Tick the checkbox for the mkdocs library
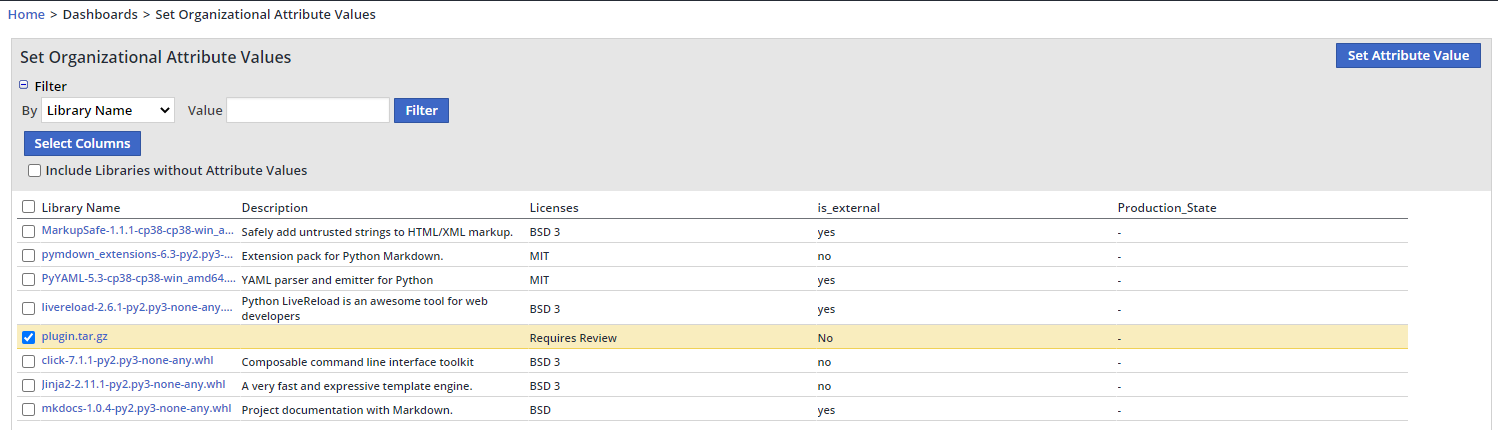Image resolution: width=1498 pixels, height=430 pixels. (29, 409)
